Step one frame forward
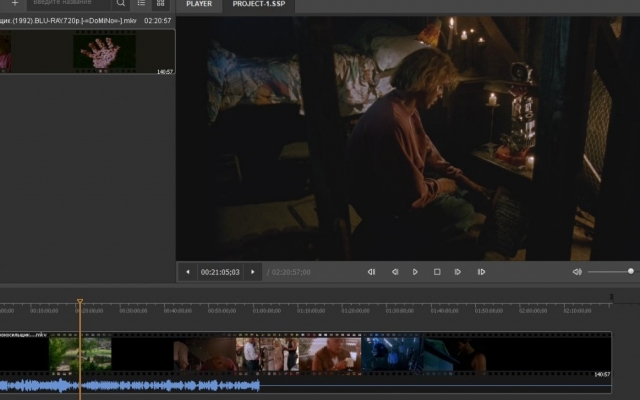640x400 pixels. point(458,272)
